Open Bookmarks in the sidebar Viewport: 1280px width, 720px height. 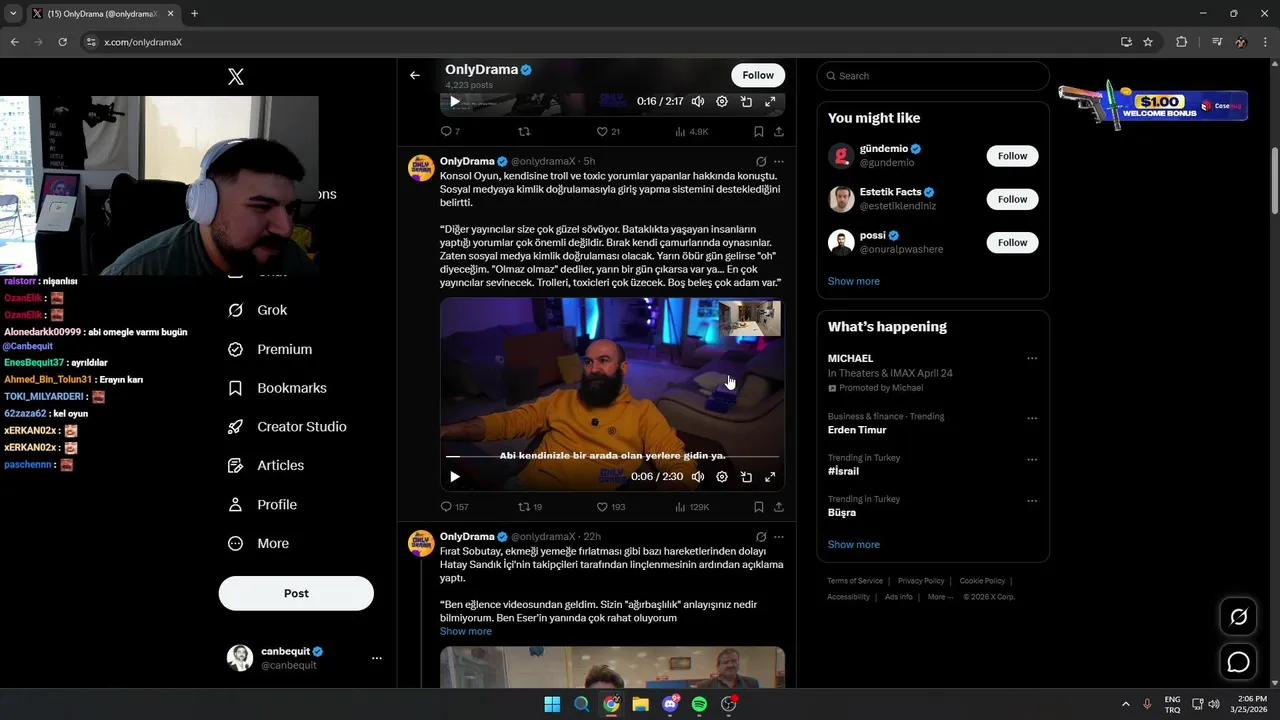(277, 388)
